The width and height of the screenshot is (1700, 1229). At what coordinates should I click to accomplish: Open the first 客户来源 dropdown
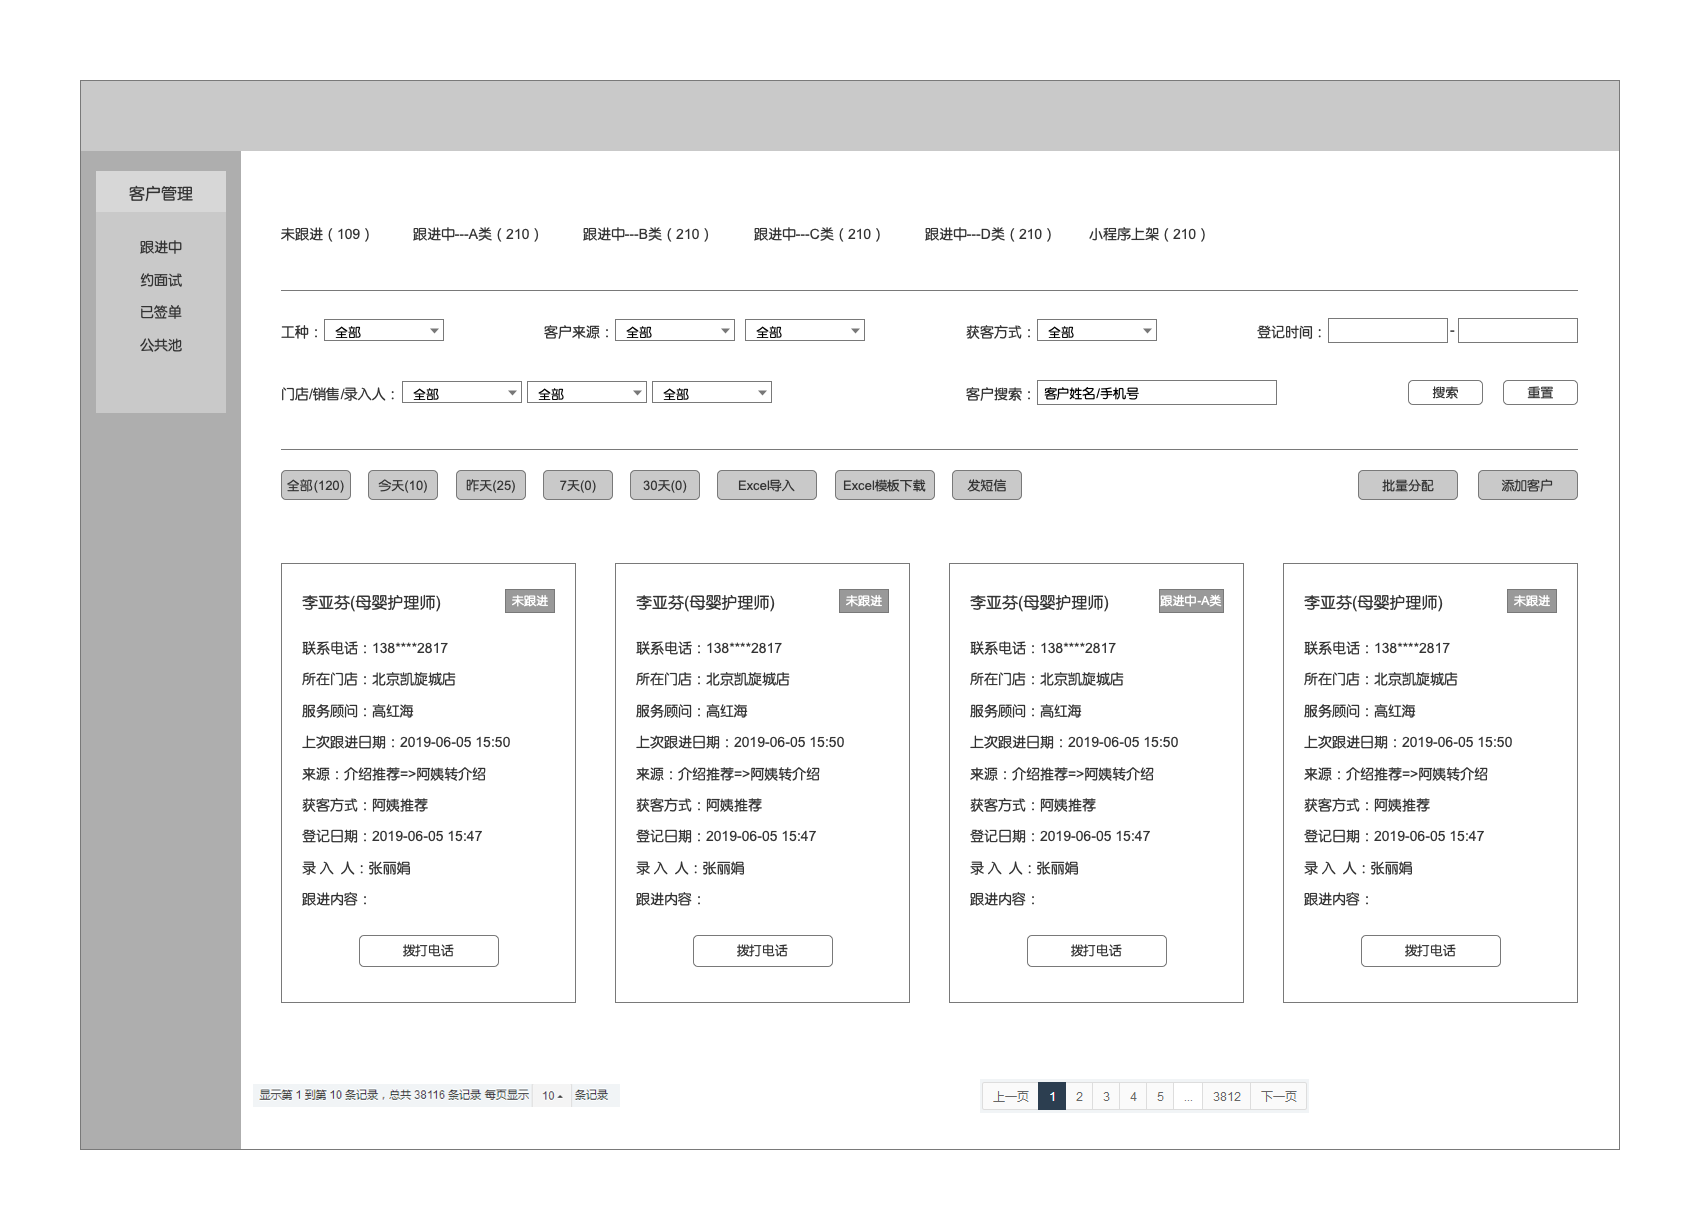click(675, 331)
